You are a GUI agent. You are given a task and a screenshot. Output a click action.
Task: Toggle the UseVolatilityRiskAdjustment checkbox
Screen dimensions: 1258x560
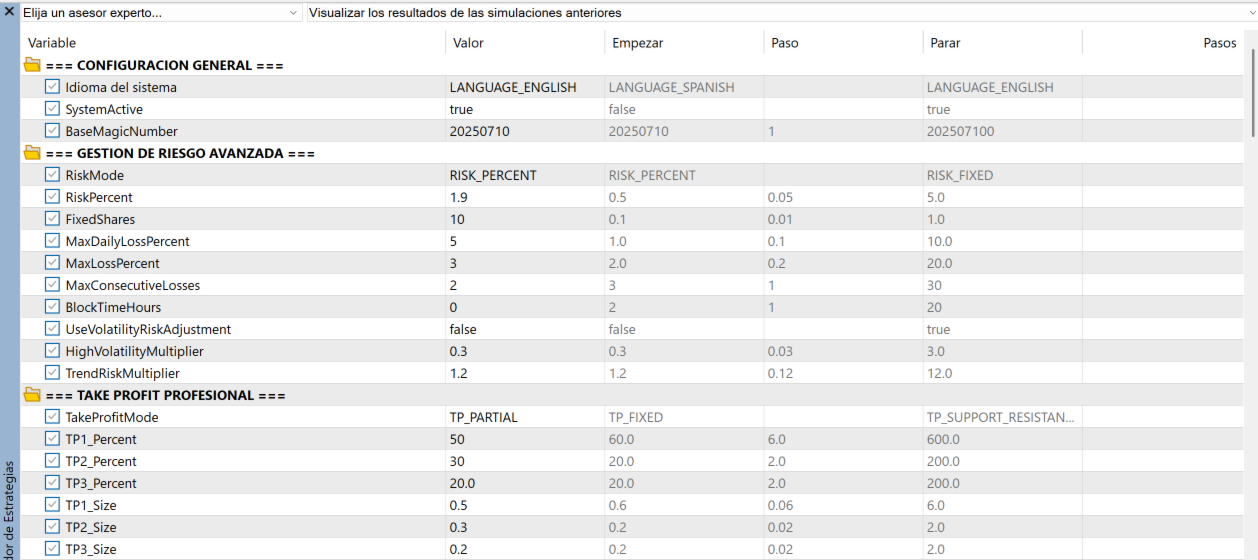[53, 330]
